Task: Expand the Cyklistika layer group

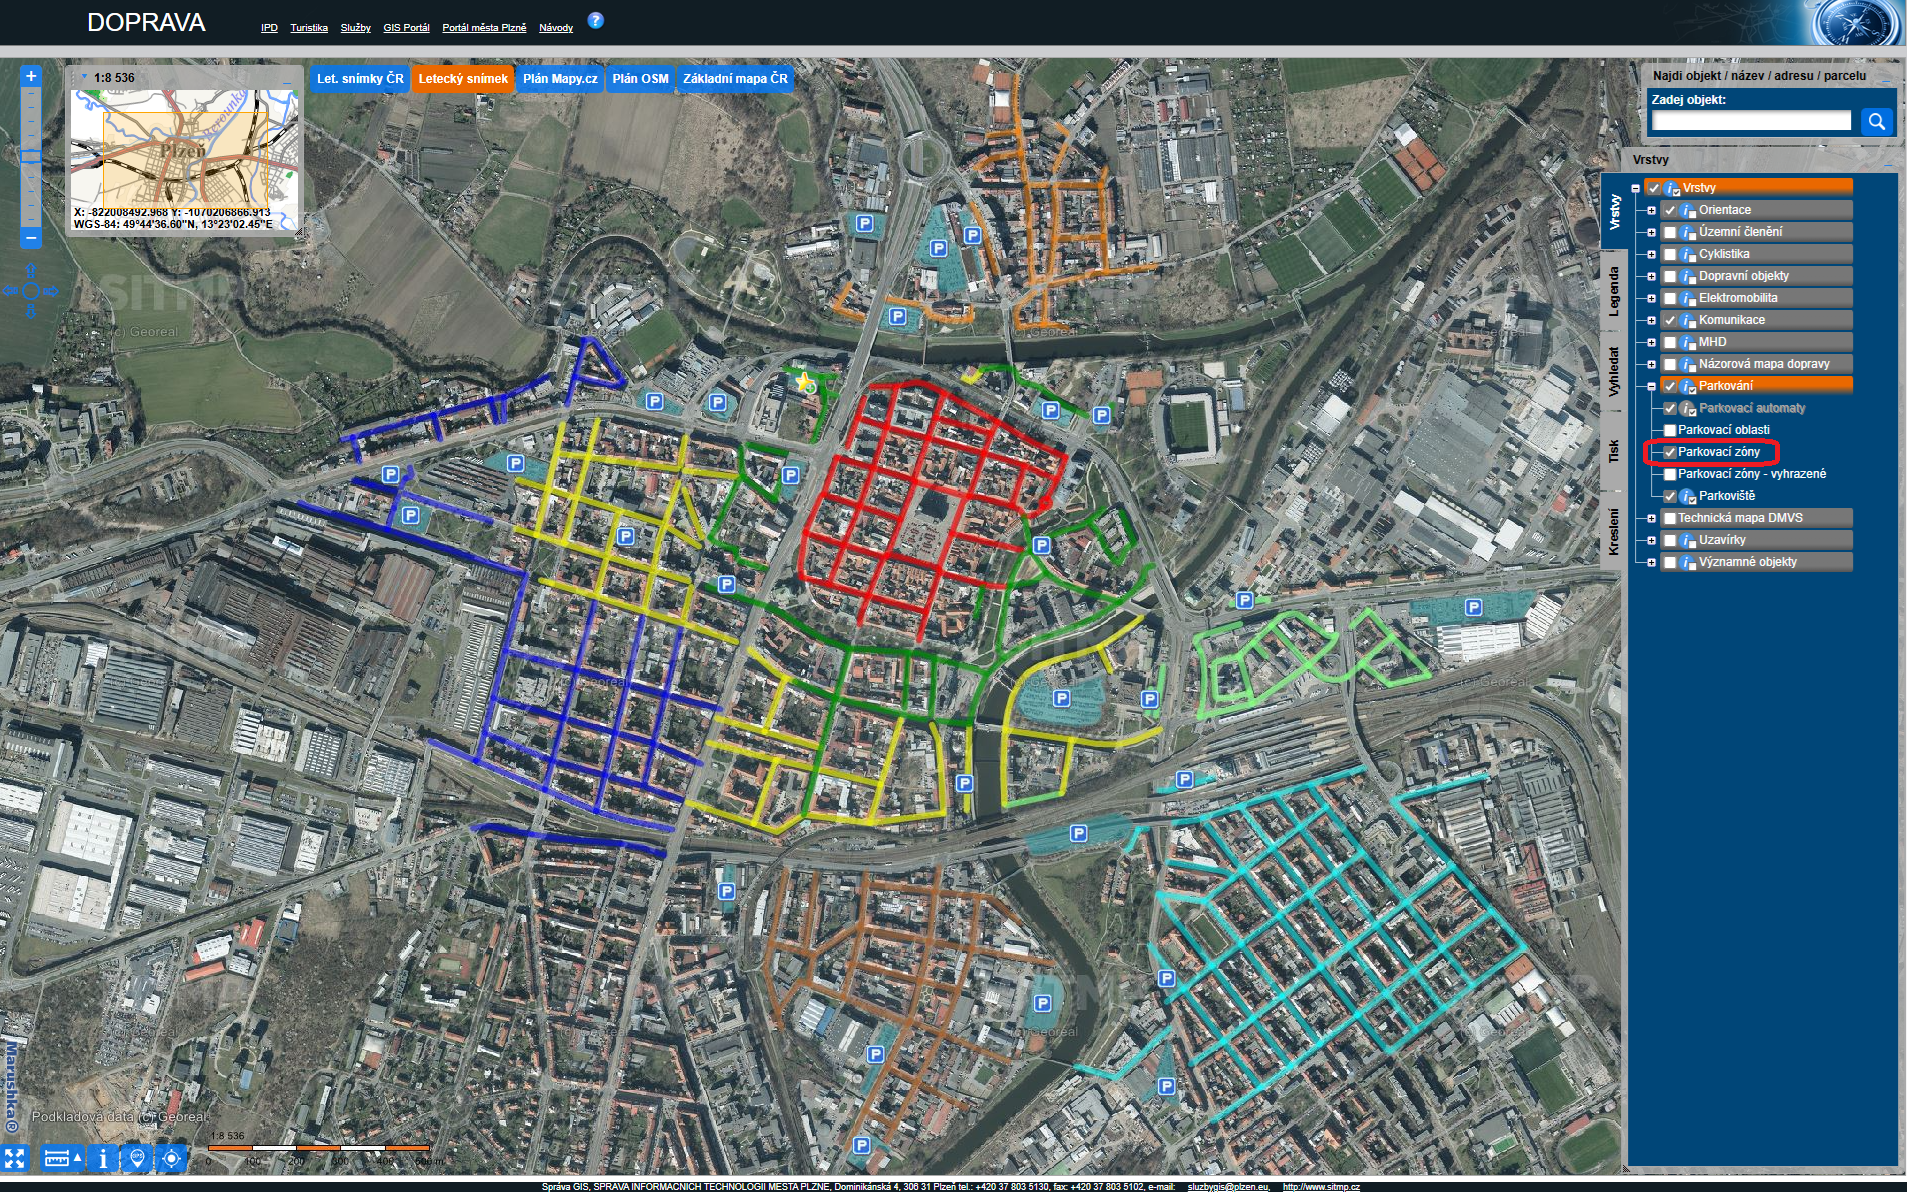Action: pos(1651,254)
